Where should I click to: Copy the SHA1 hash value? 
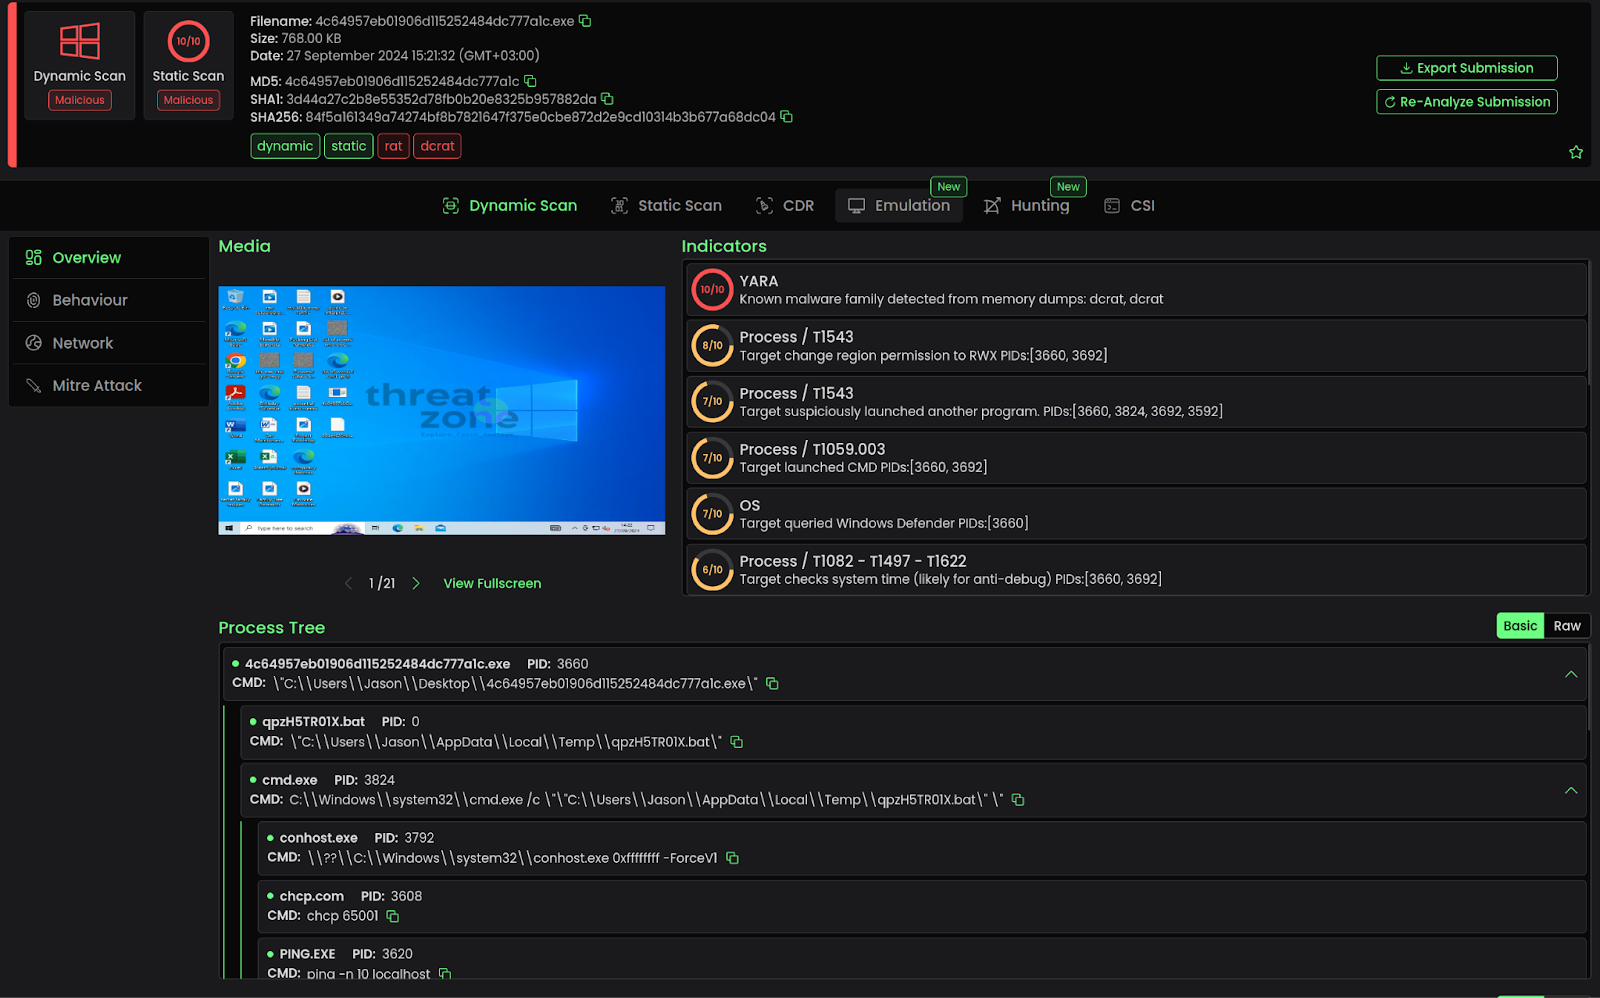point(607,99)
